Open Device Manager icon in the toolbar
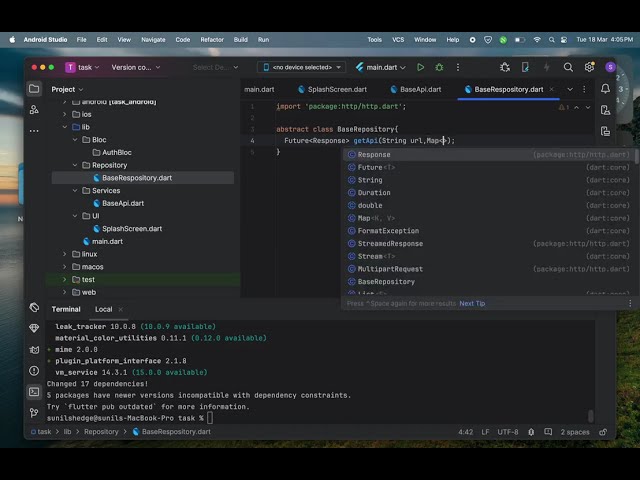The image size is (640, 480). click(525, 67)
